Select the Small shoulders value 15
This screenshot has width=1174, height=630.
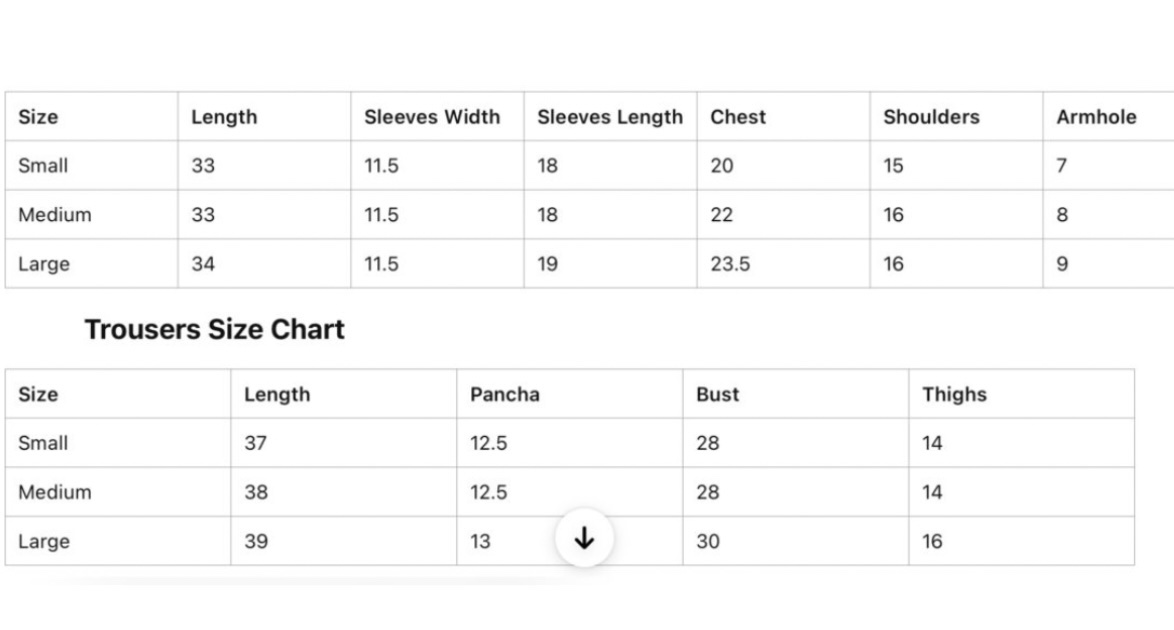coord(893,166)
